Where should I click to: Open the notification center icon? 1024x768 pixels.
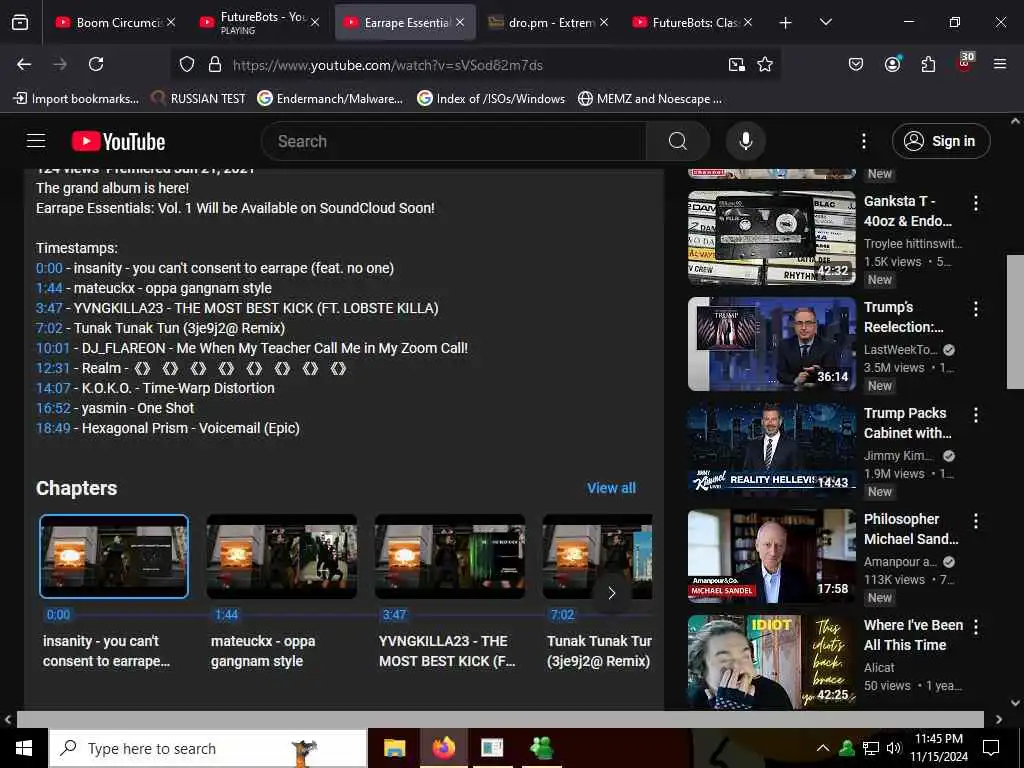click(991, 748)
